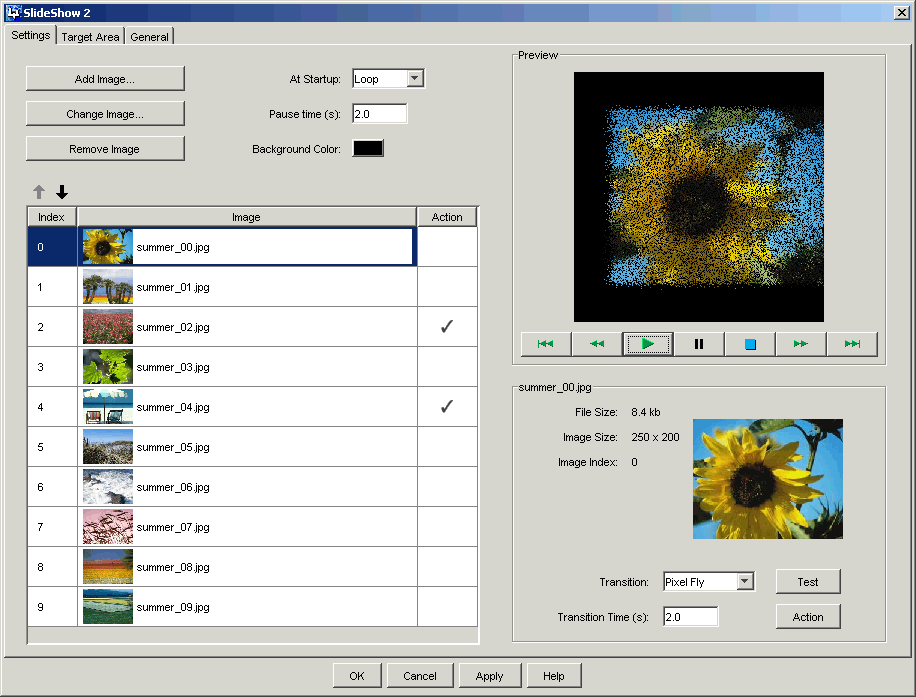Screen dimensions: 916x697
Task: Rewind the slideshow preview
Action: pyautogui.click(x=597, y=344)
